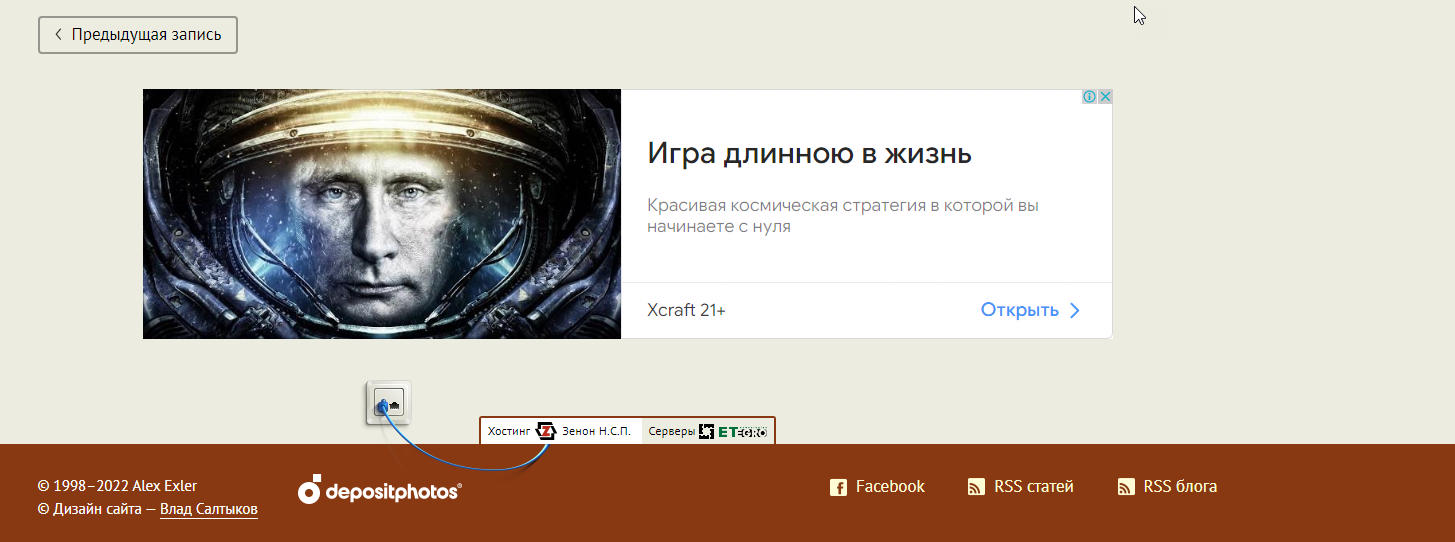
Task: Click the Facebook logo icon in the footer
Action: 838,487
